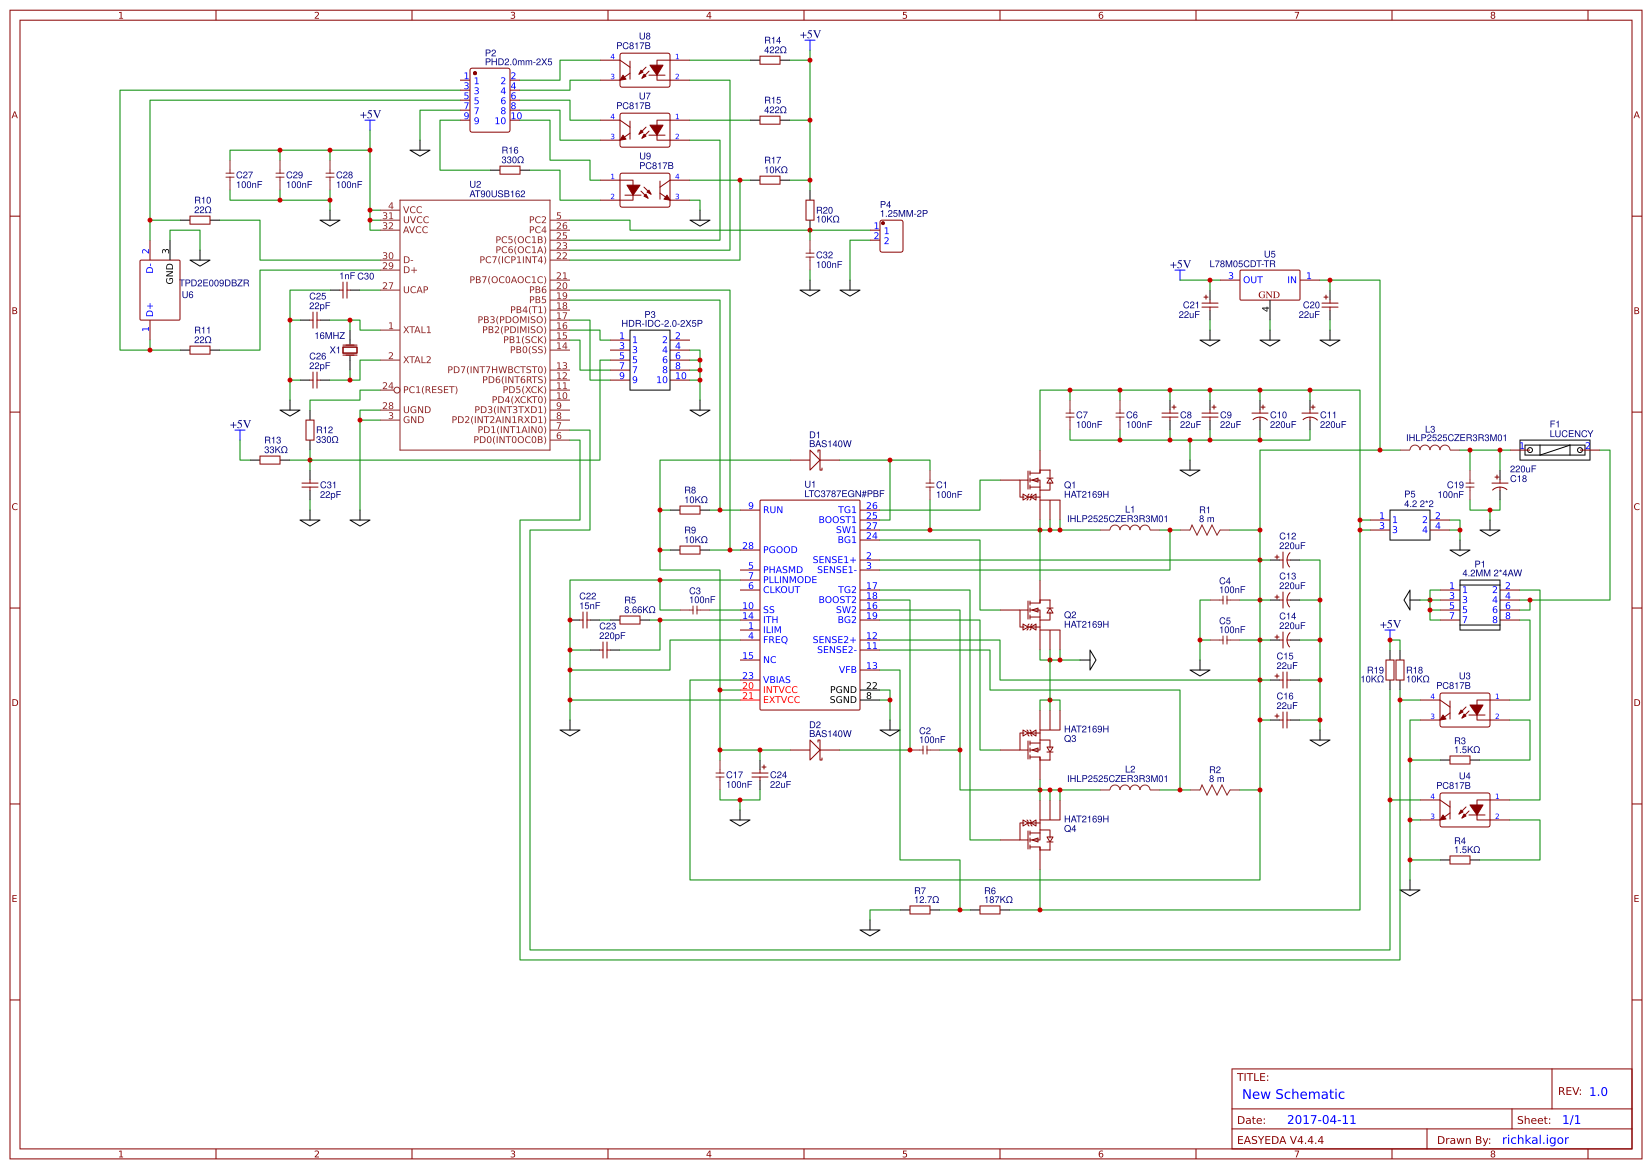Screen dimensions: 1652x1170
Task: Select the U5 L78M05CDT-TR regulator box
Action: (x=1270, y=285)
